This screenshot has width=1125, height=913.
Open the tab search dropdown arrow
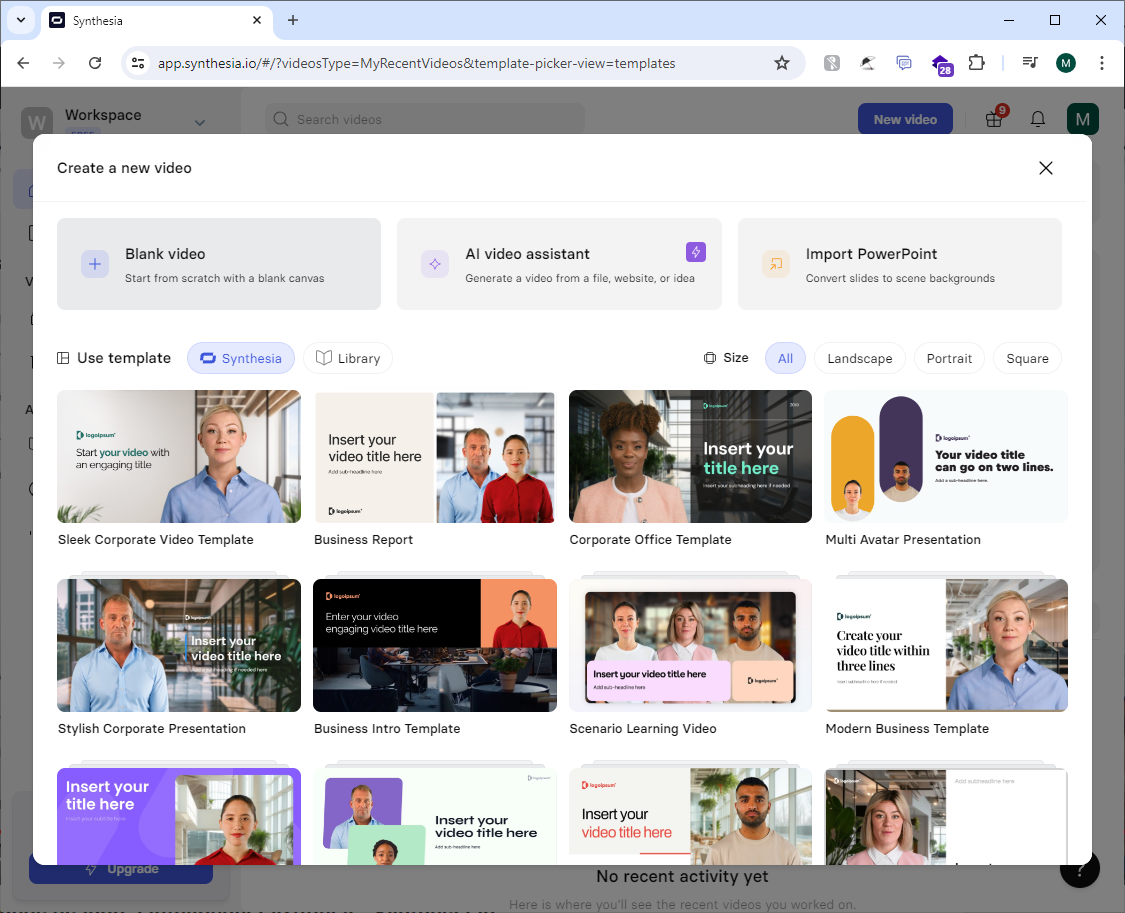click(21, 20)
